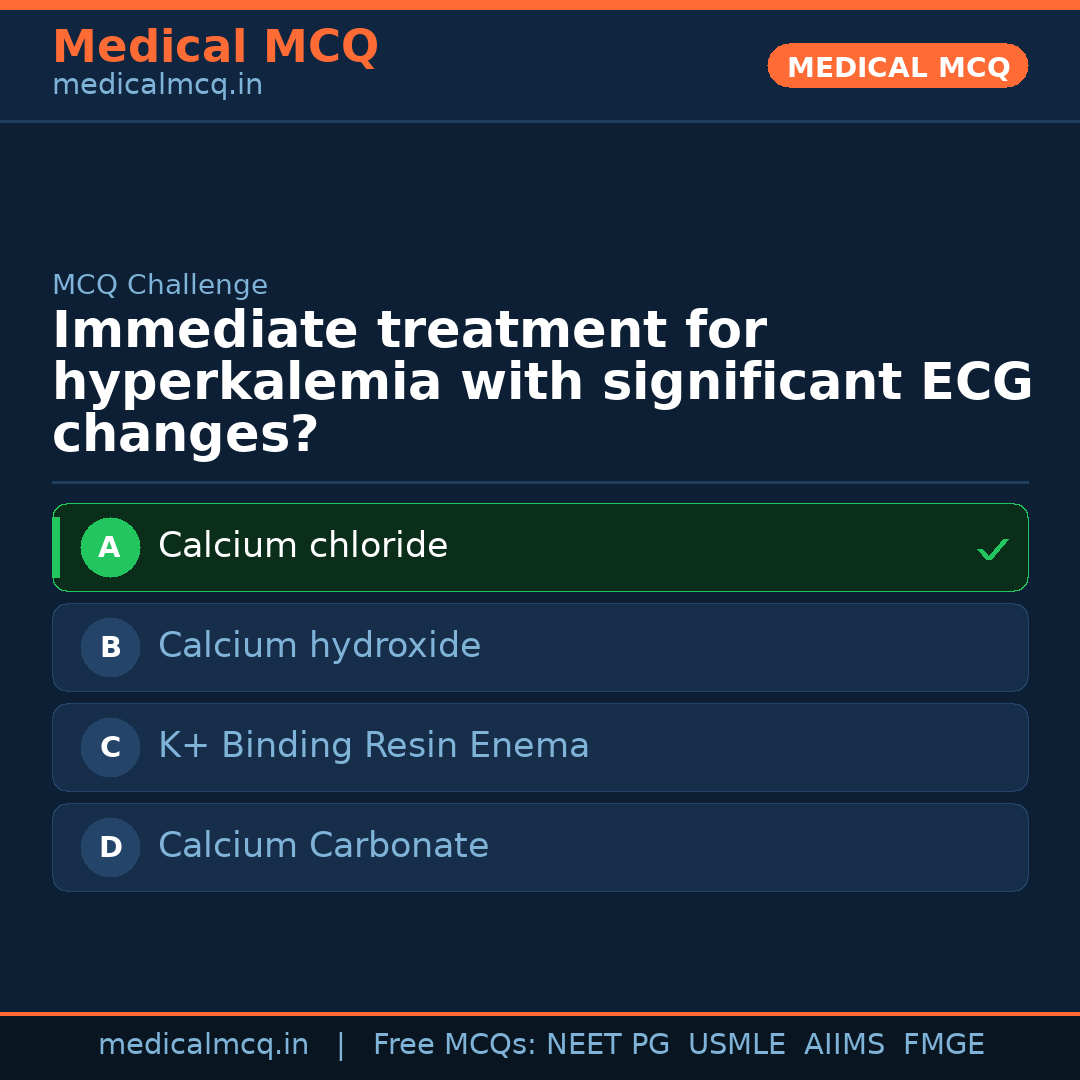Screen dimensions: 1080x1080
Task: Open the Medical MCQ header title
Action: click(215, 47)
